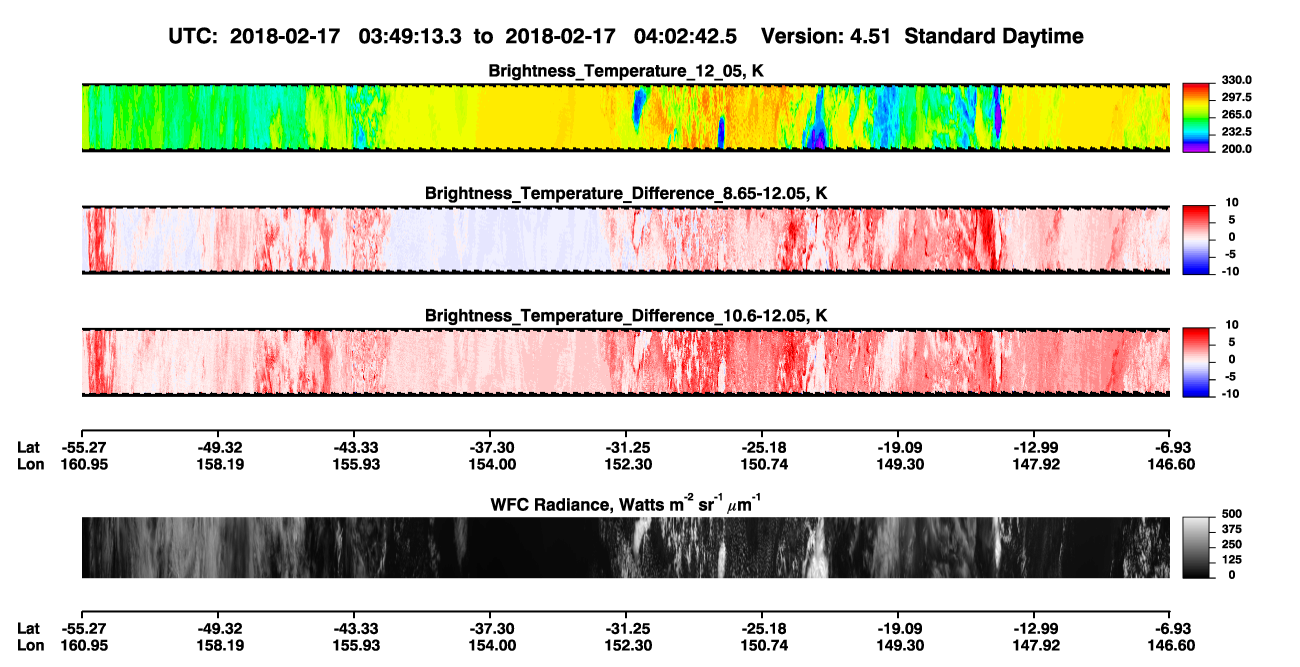The width and height of the screenshot is (1300, 667).
Task: Click latitude '-31.25' on the axis beneath WFC strip
Action: (626, 629)
